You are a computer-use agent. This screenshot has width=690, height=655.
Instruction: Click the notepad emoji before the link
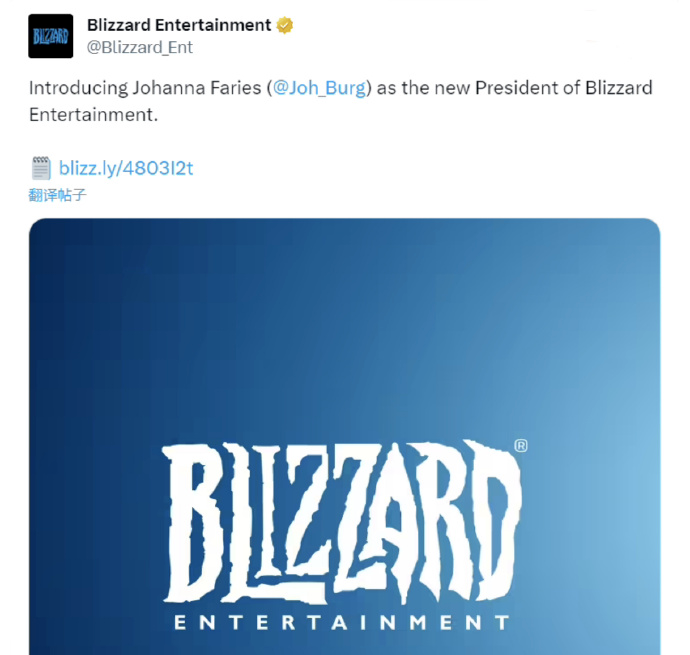click(x=41, y=168)
